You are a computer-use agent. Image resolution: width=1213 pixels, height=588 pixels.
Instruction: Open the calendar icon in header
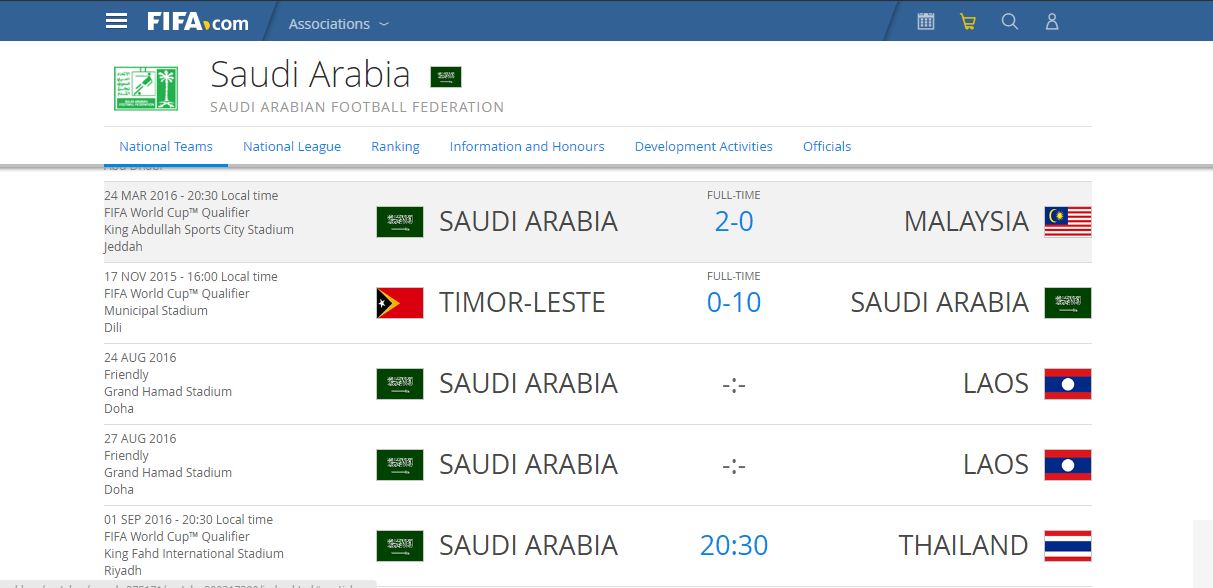926,21
